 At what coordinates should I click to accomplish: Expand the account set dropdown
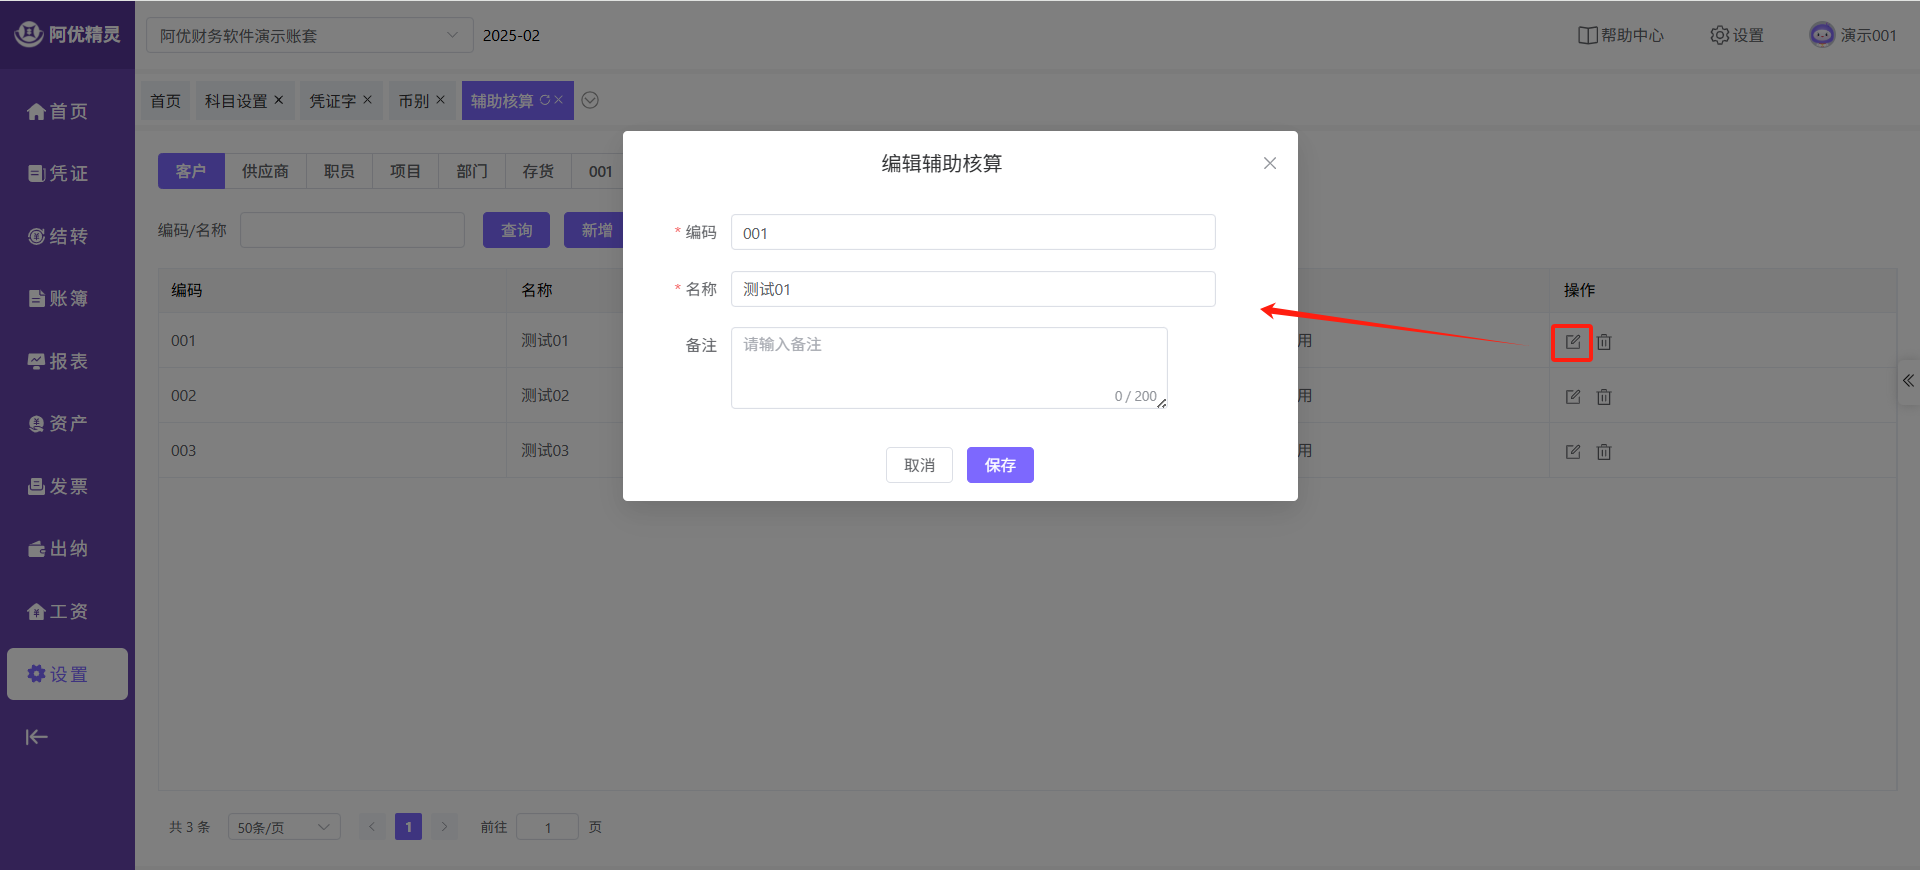click(309, 35)
